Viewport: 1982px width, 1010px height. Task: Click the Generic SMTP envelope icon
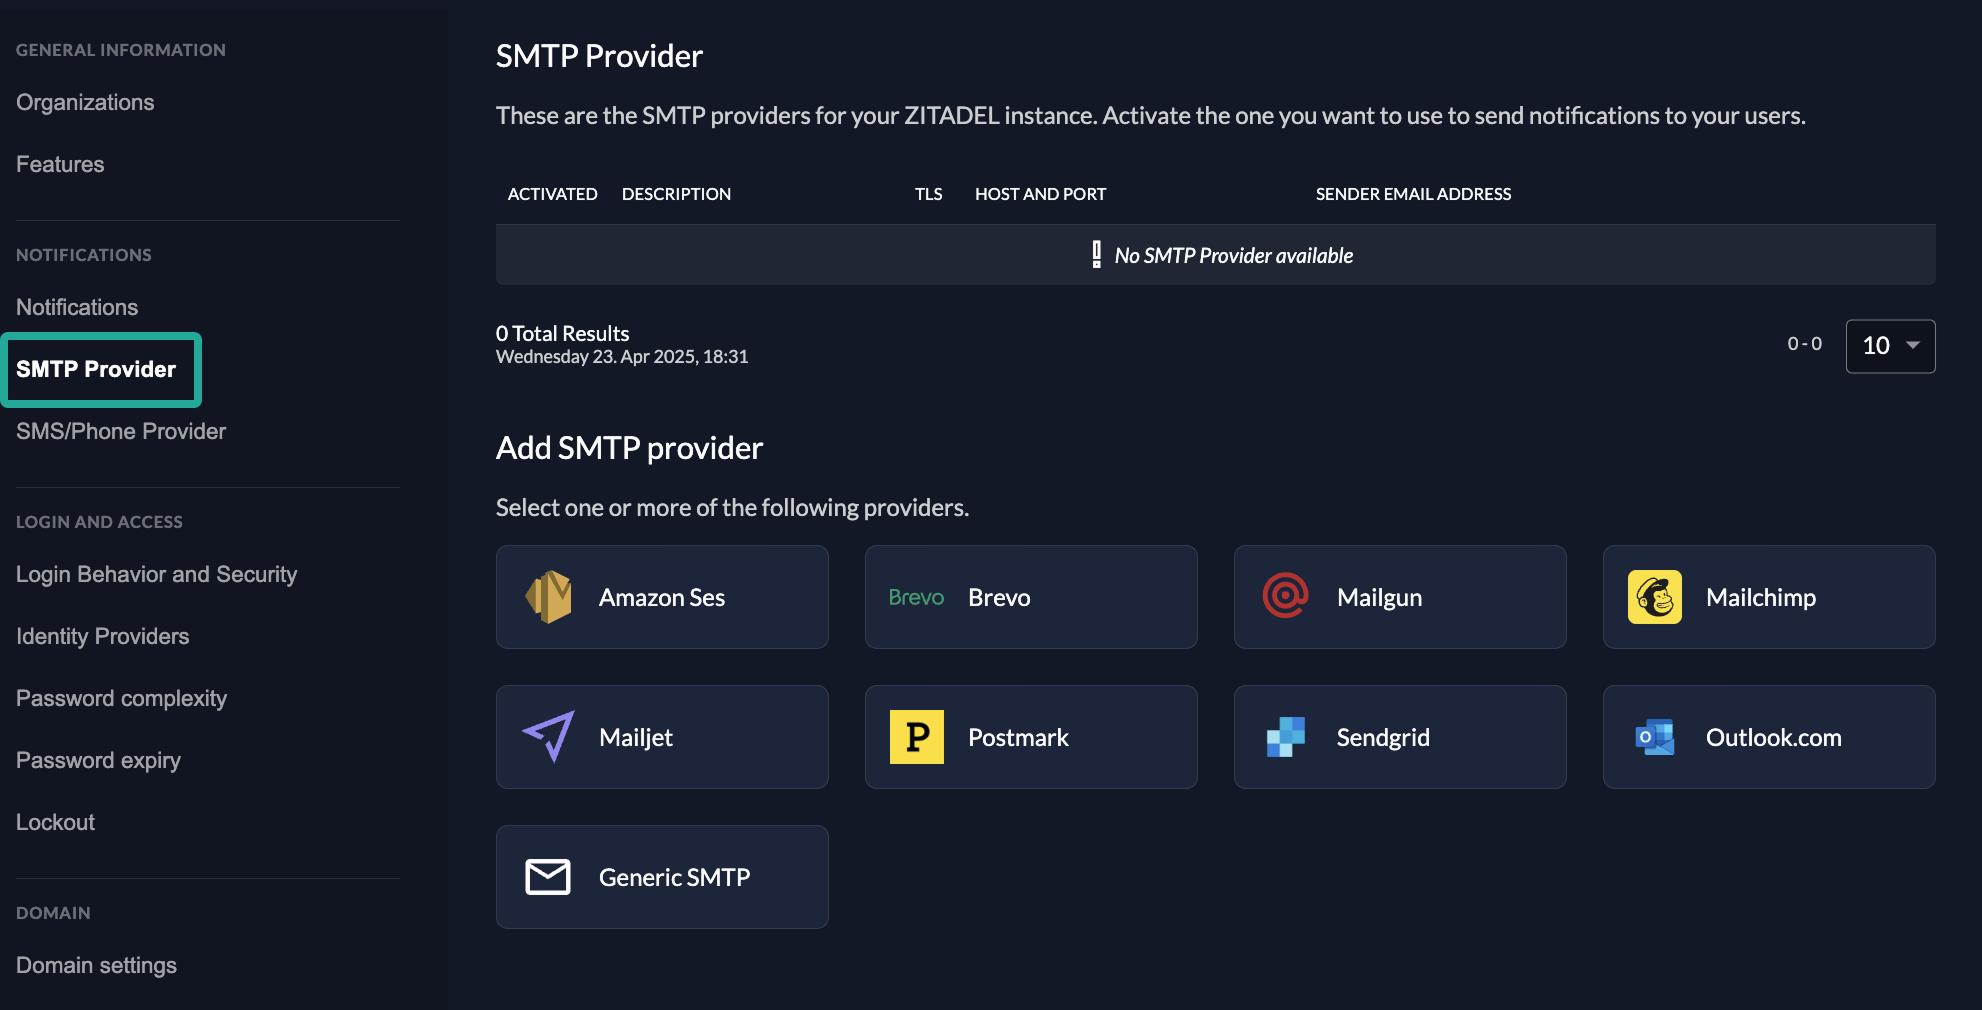(548, 877)
